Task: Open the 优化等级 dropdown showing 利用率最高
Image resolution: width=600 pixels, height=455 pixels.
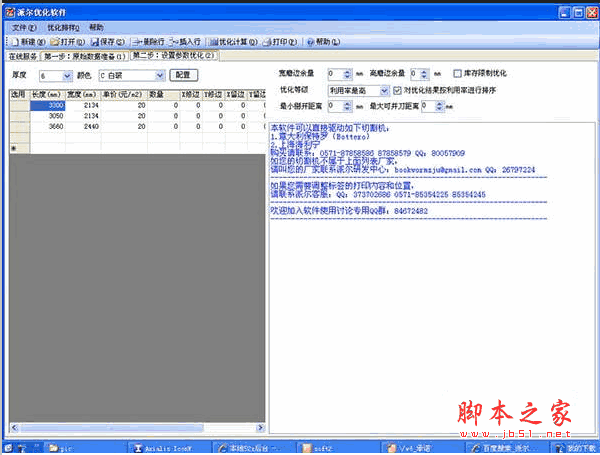Action: (x=384, y=90)
